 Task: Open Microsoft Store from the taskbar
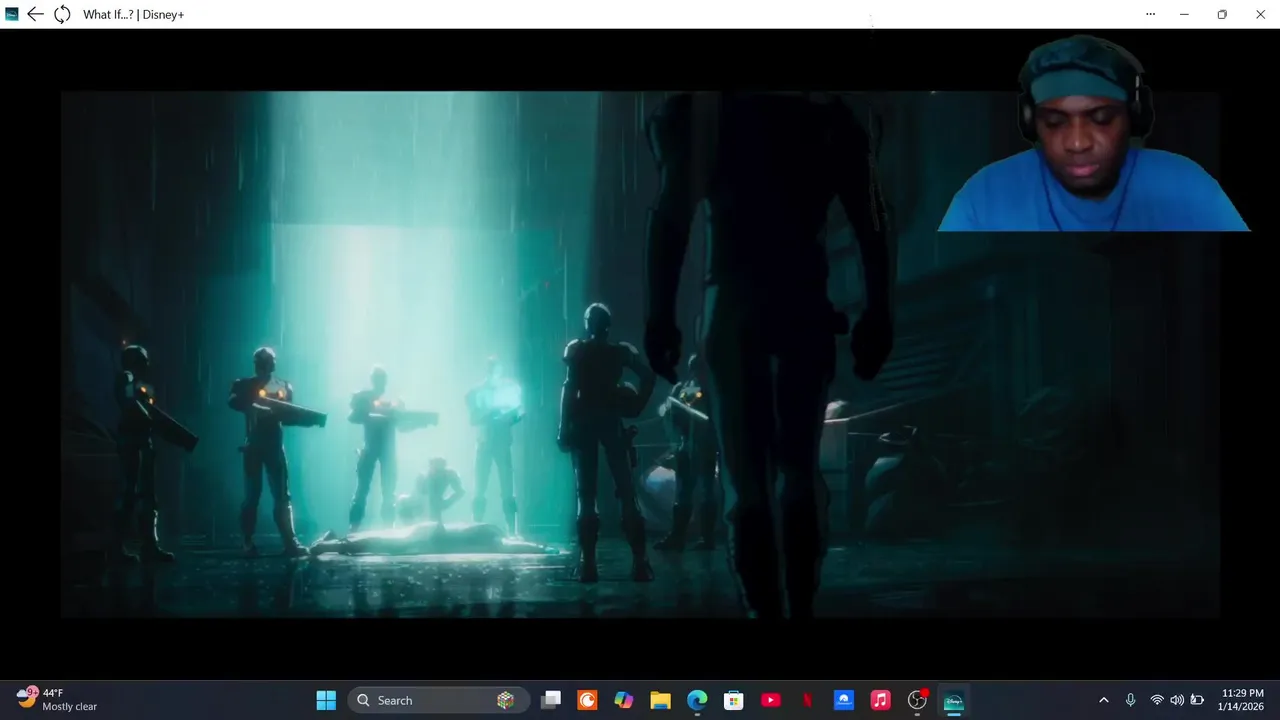tap(734, 700)
